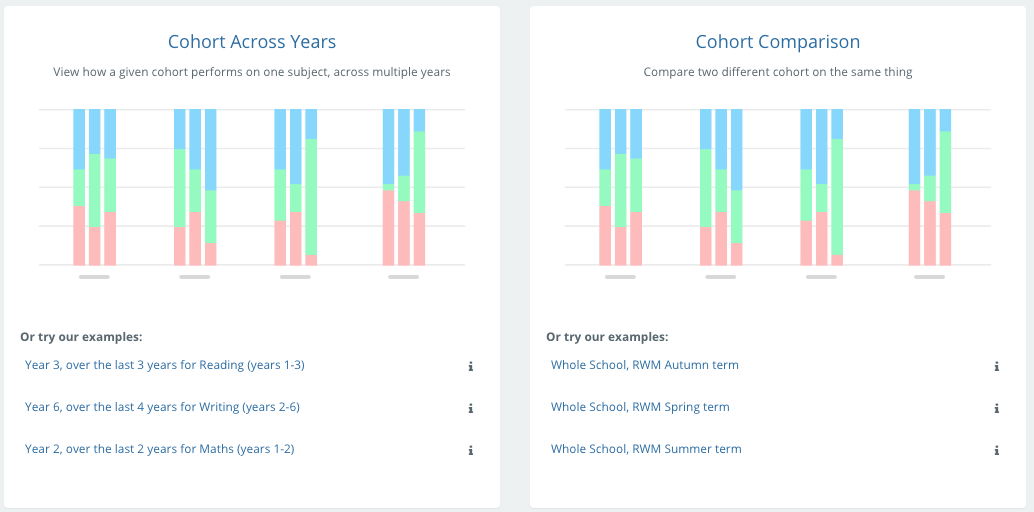The image size is (1034, 512).
Task: Click first bar group in Cohort Across Years chart
Action: pos(95,190)
